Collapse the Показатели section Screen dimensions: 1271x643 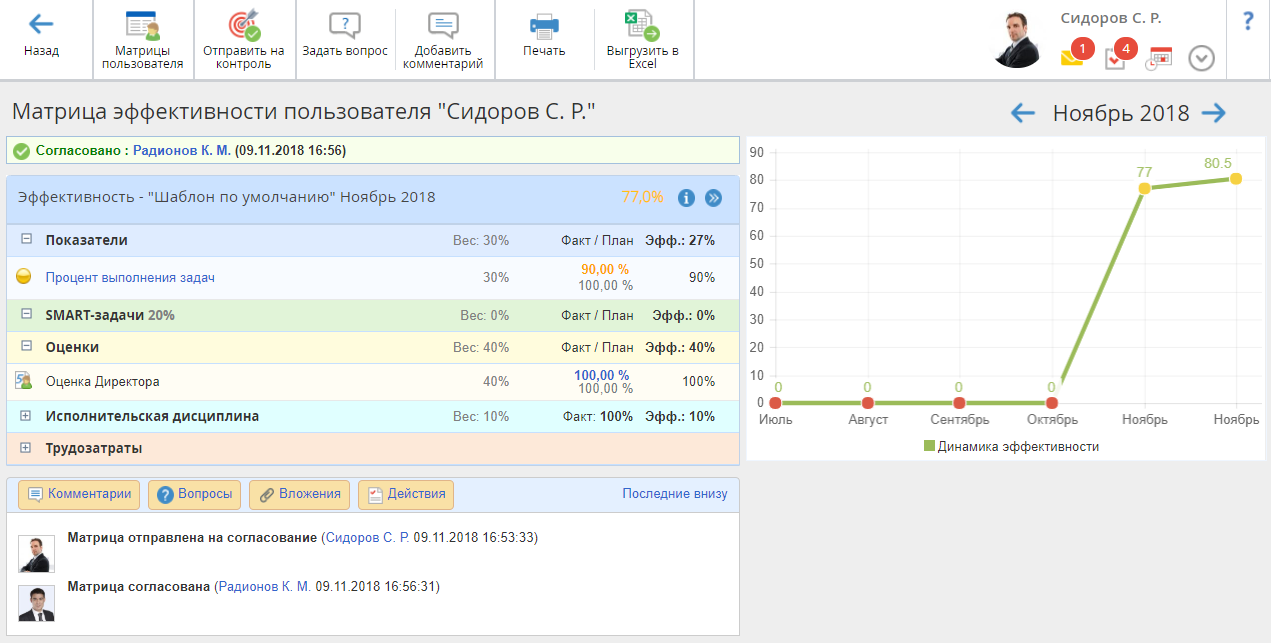coord(26,240)
